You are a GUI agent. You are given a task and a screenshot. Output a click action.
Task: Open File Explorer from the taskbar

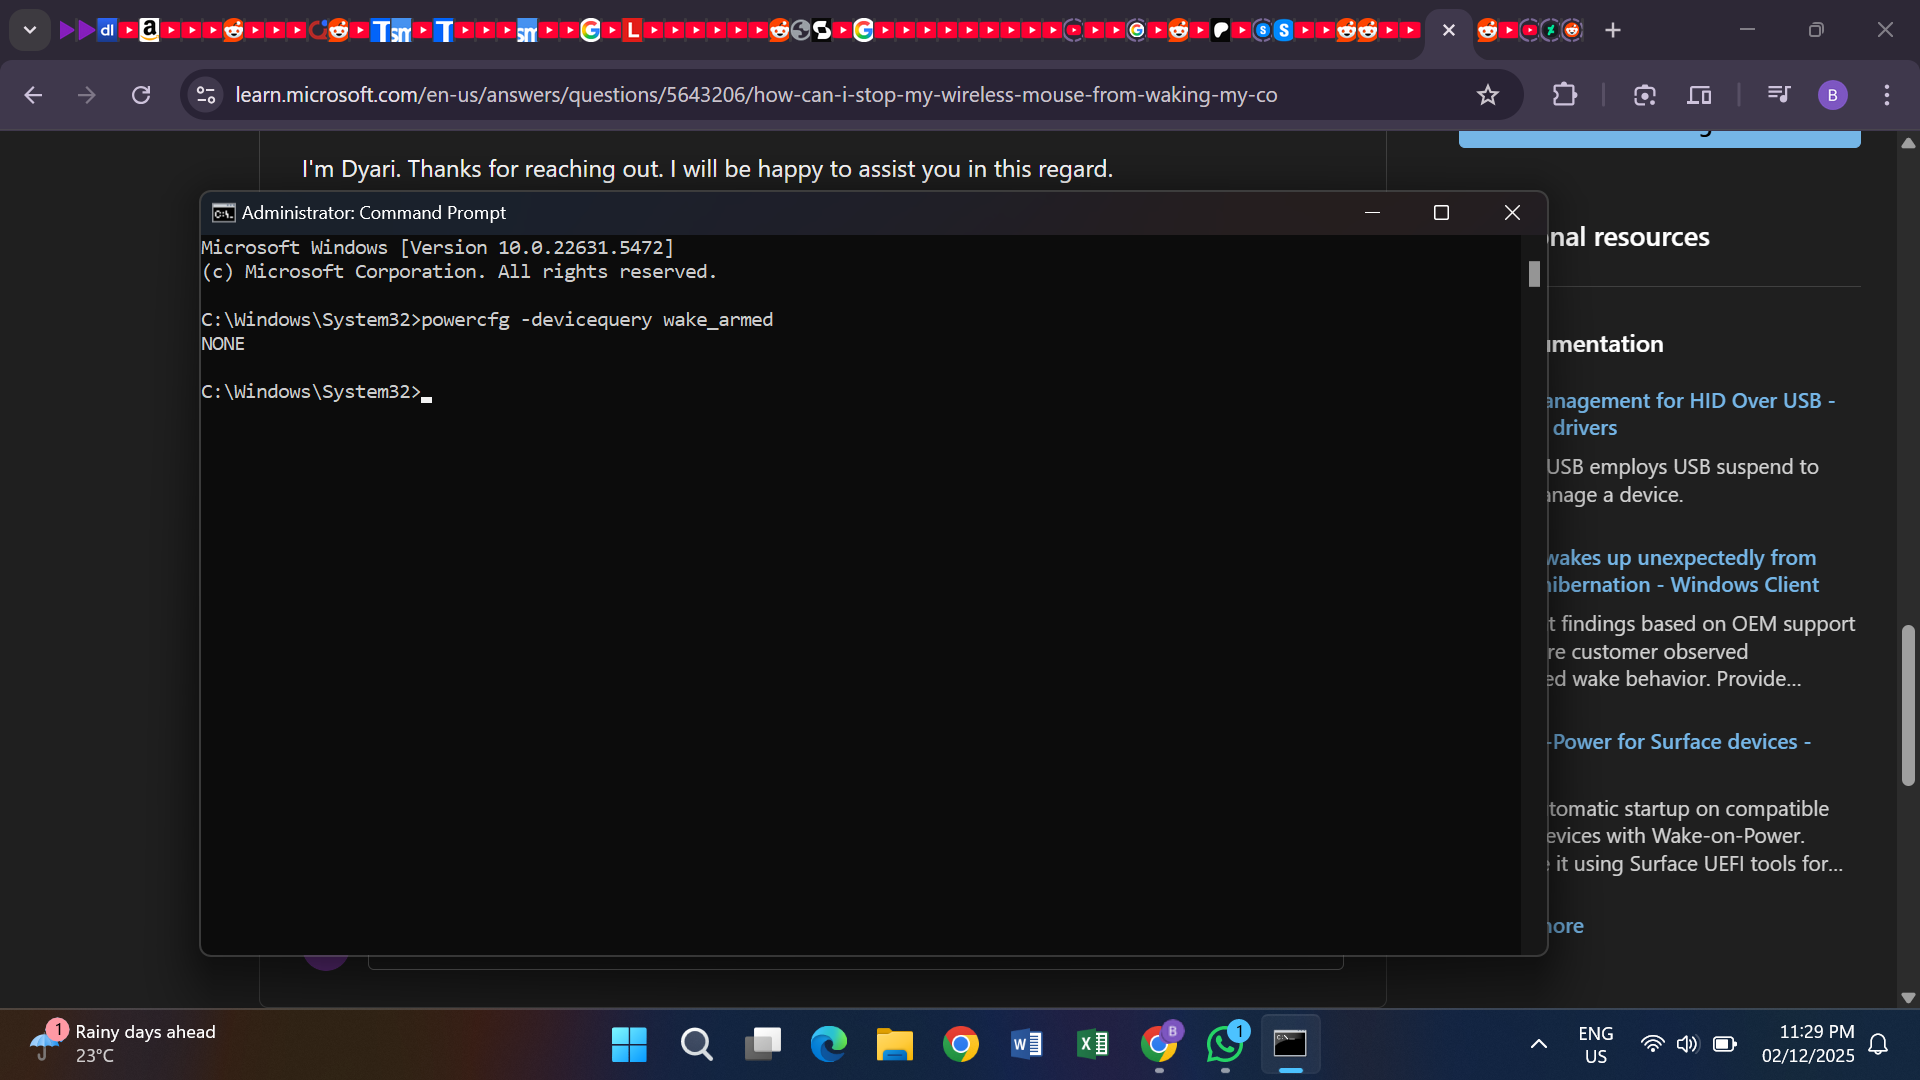[895, 1044]
